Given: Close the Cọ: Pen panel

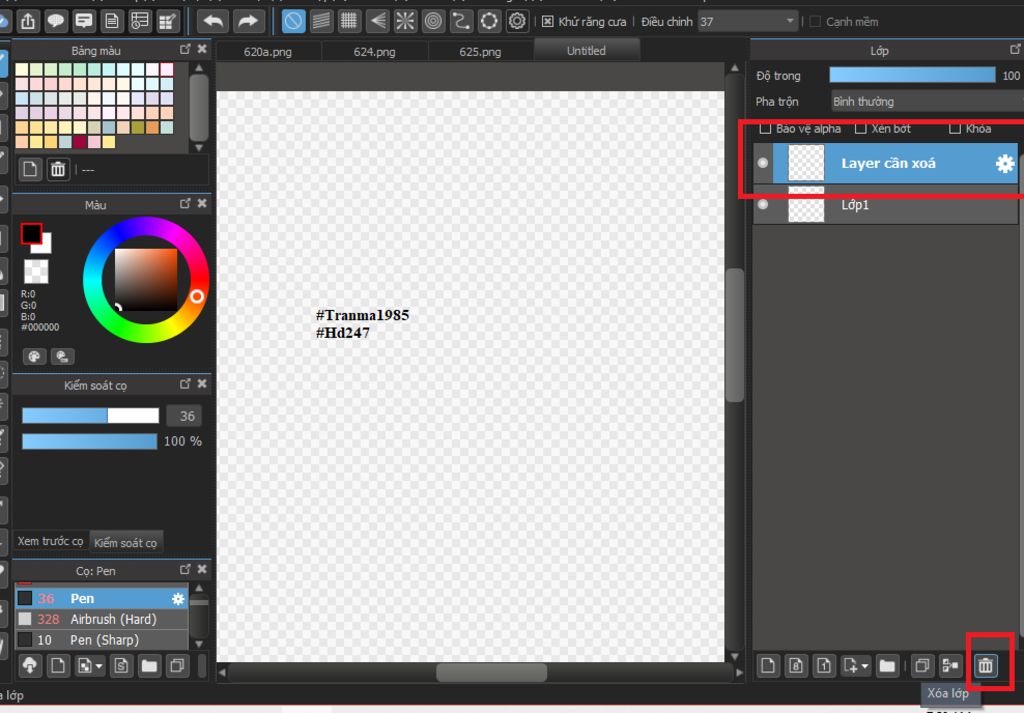Looking at the screenshot, I should click(202, 569).
